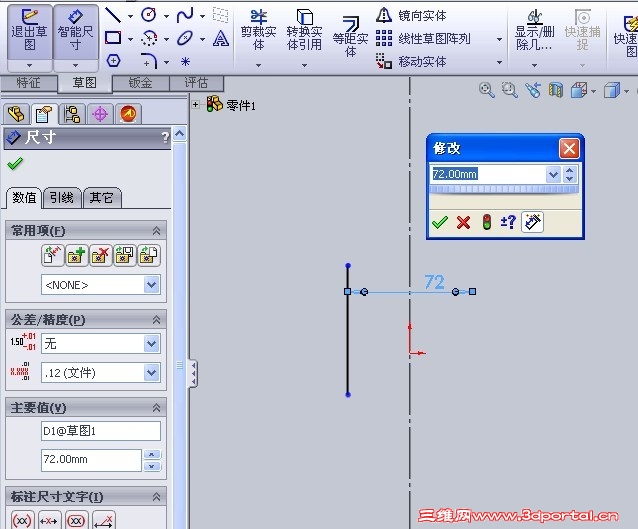The height and width of the screenshot is (529, 638).
Task: Select the Arc sketch tool
Action: [149, 39]
